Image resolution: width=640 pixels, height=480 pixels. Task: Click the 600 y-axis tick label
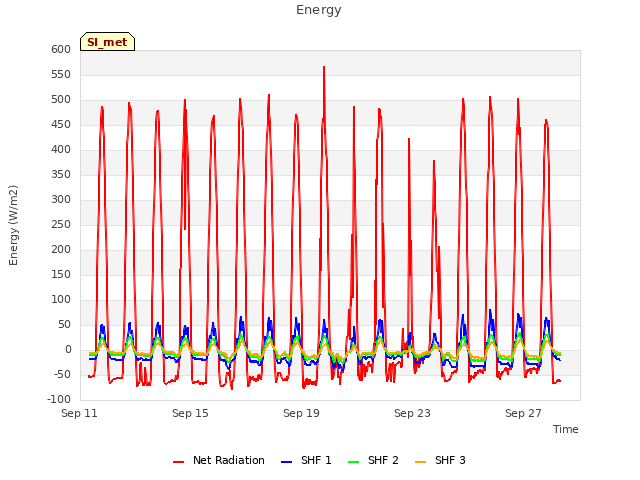pyautogui.click(x=61, y=50)
